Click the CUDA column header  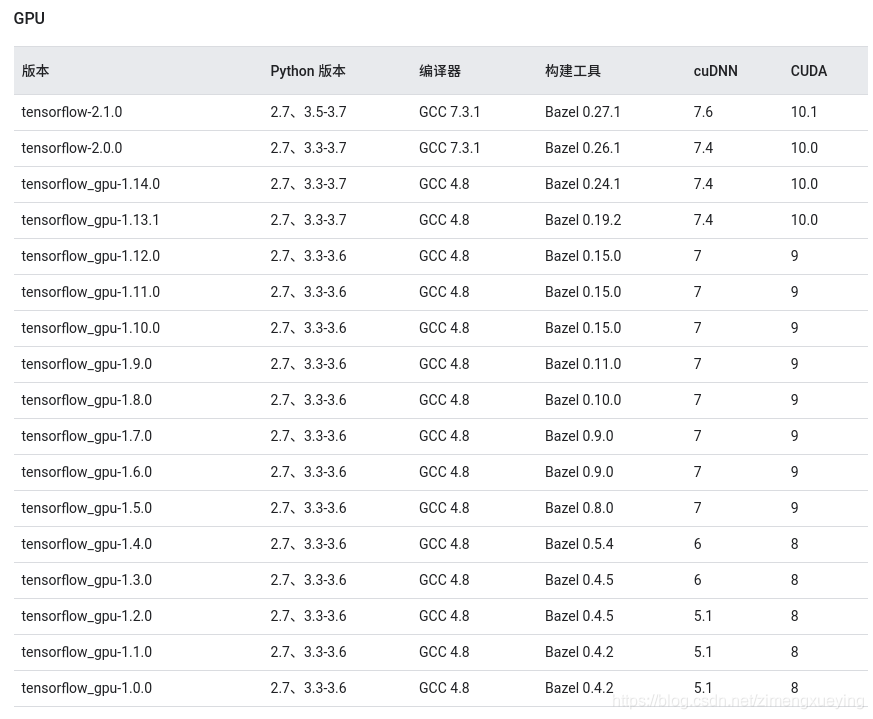(808, 71)
